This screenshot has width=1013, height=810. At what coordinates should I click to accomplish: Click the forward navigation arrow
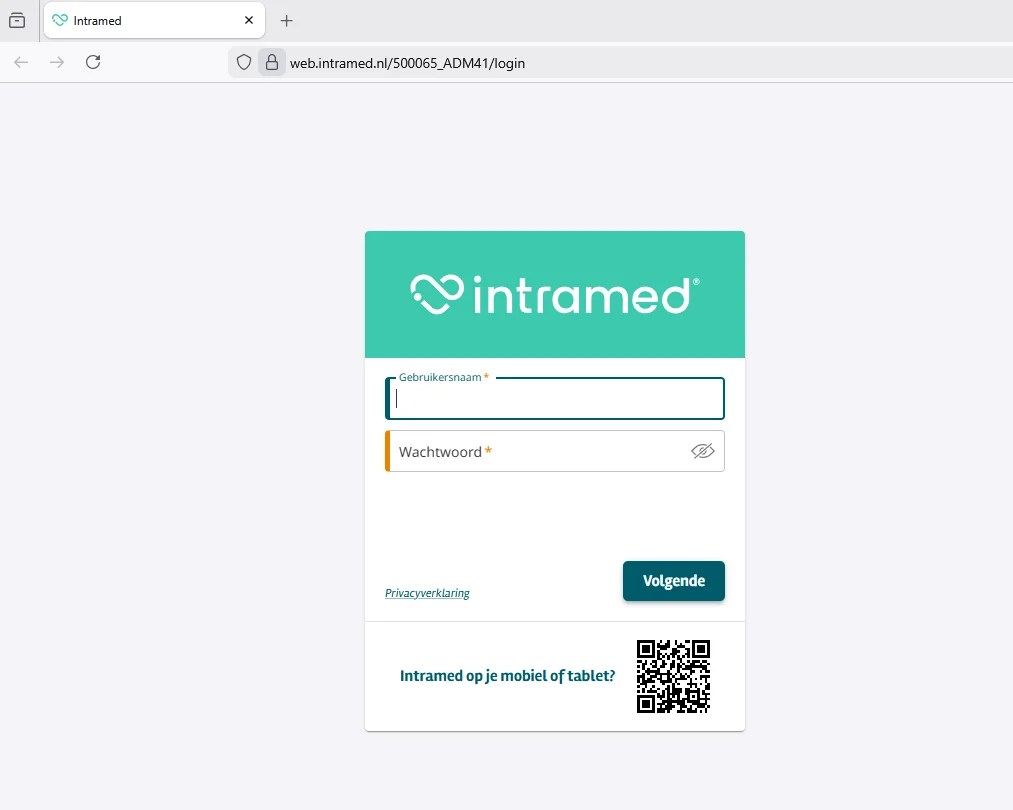tap(57, 62)
